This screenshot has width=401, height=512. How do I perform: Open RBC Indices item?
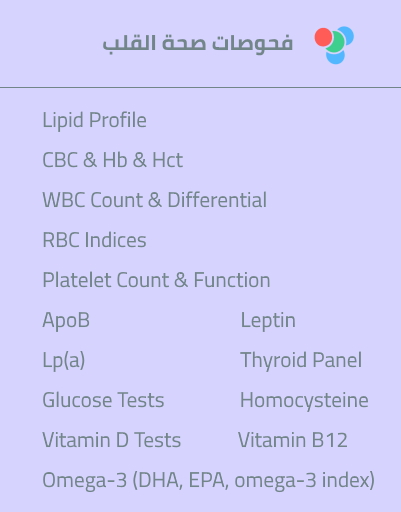[94, 240]
